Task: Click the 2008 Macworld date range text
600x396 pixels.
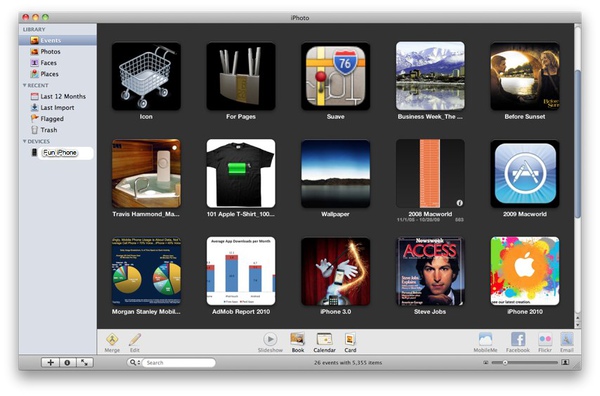Action: [x=418, y=220]
